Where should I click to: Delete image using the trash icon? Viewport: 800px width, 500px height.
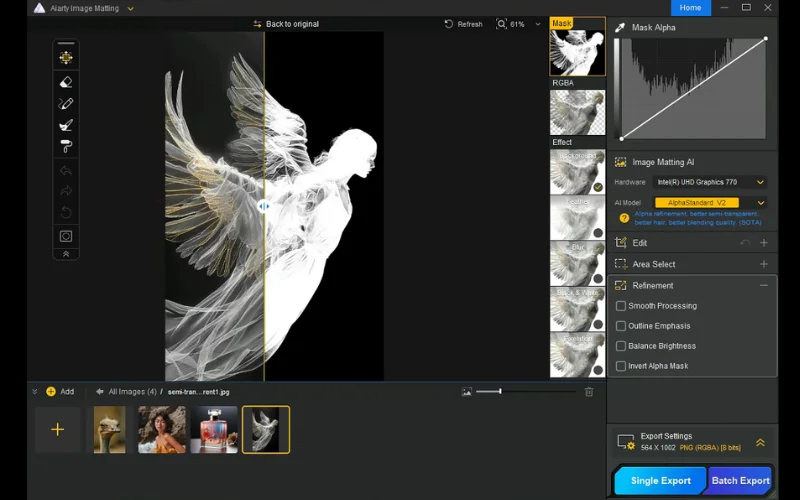tap(589, 392)
